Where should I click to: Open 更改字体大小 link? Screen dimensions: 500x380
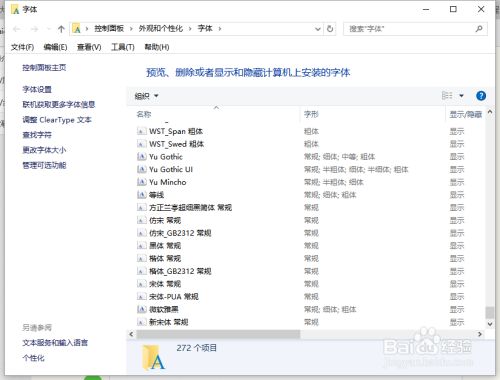point(44,150)
